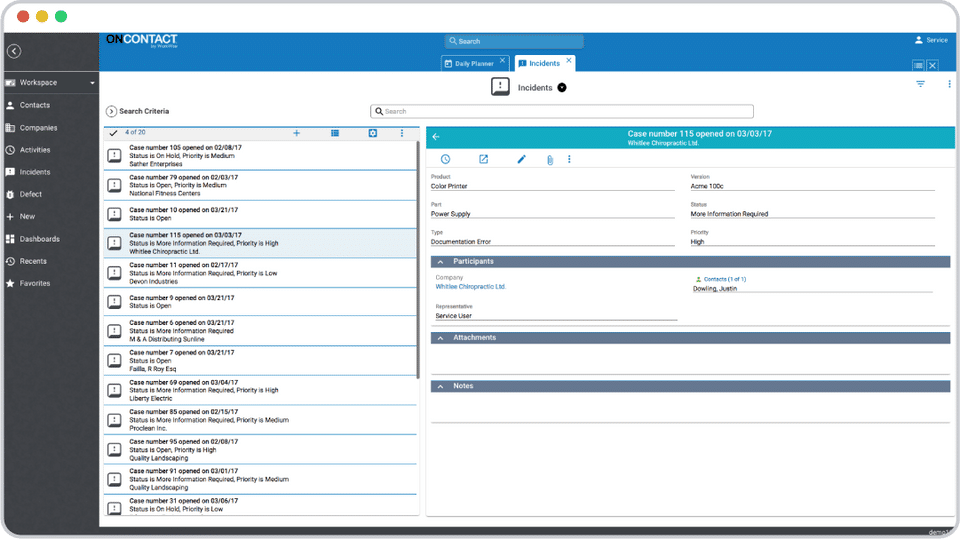Open record in new window icon
This screenshot has height=539, width=960.
(484, 159)
